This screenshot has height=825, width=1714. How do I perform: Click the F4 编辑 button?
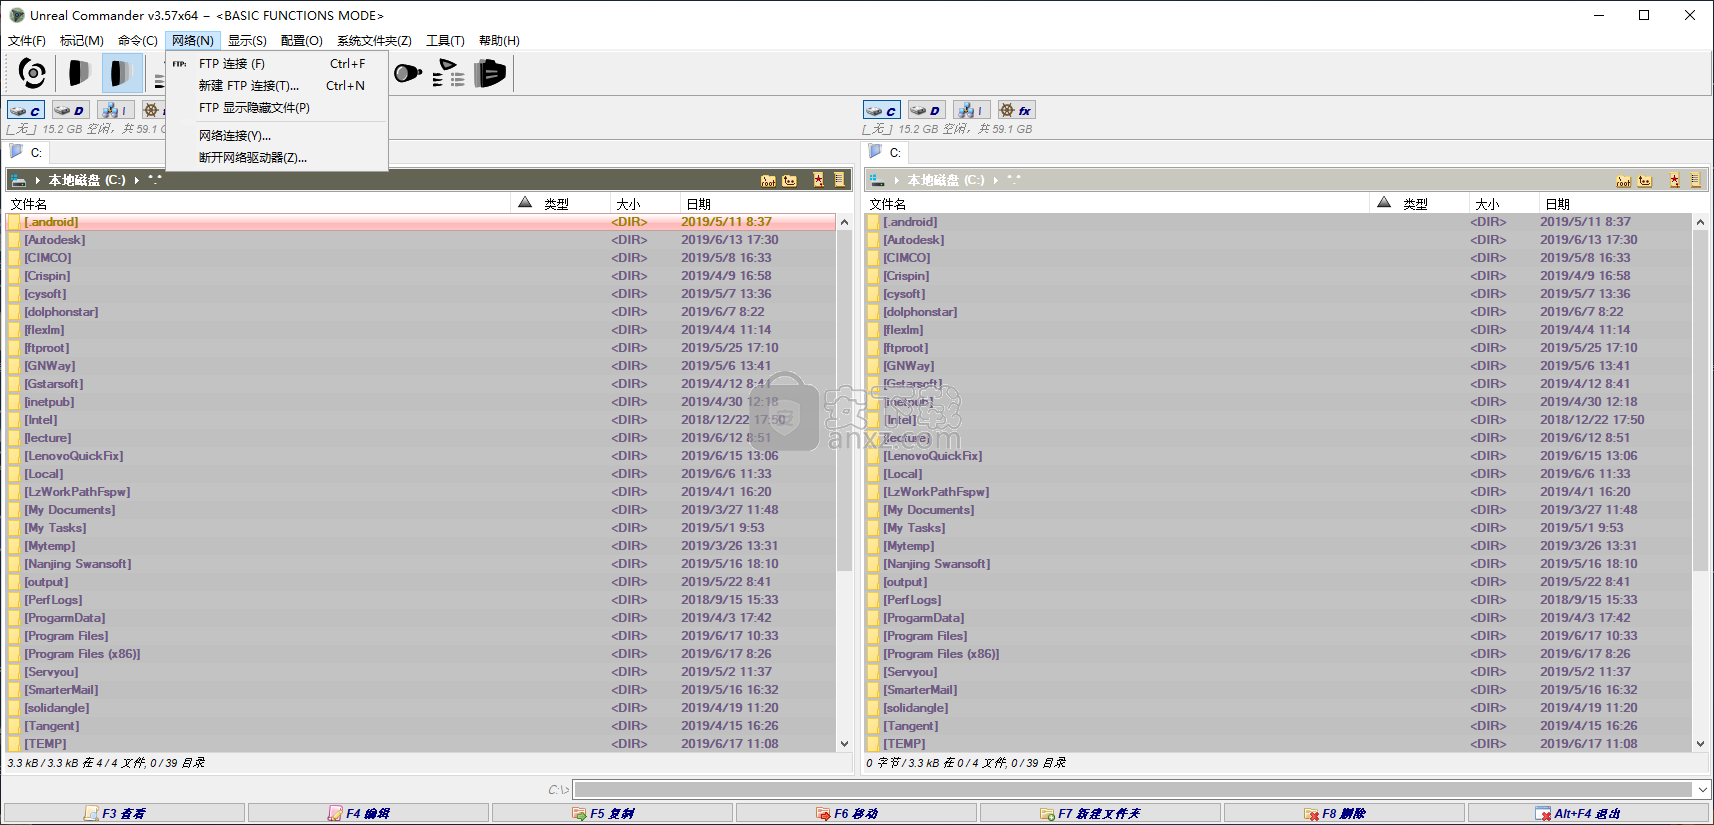coord(368,814)
